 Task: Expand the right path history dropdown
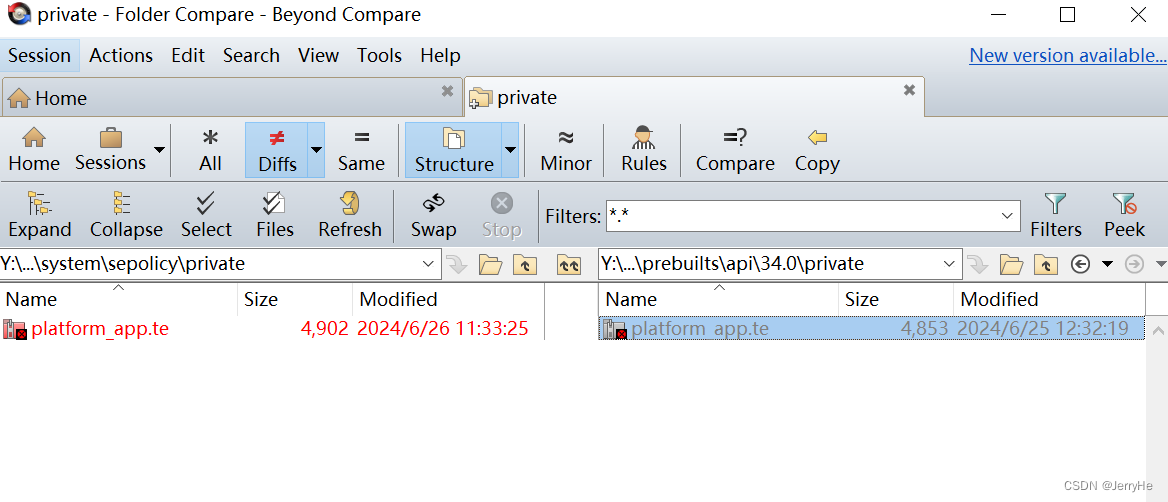[948, 264]
